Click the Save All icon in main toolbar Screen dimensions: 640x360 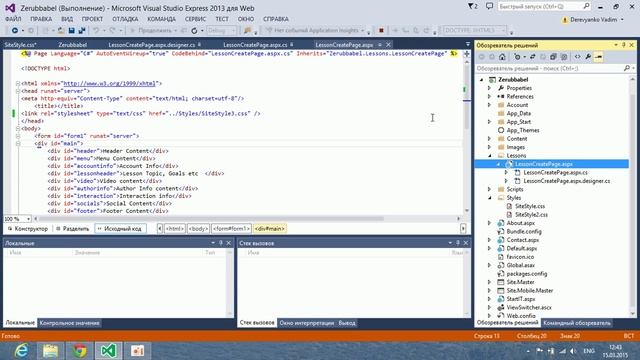(x=82, y=30)
